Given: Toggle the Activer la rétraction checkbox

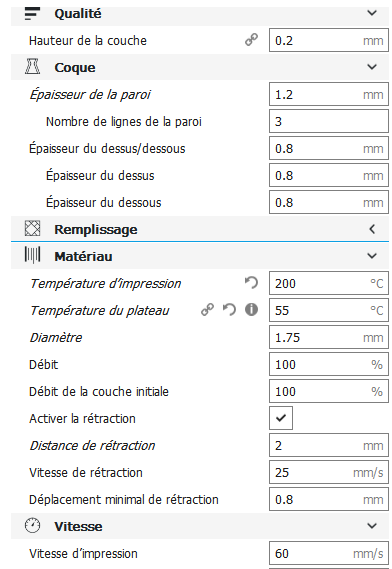Looking at the screenshot, I should click(281, 418).
